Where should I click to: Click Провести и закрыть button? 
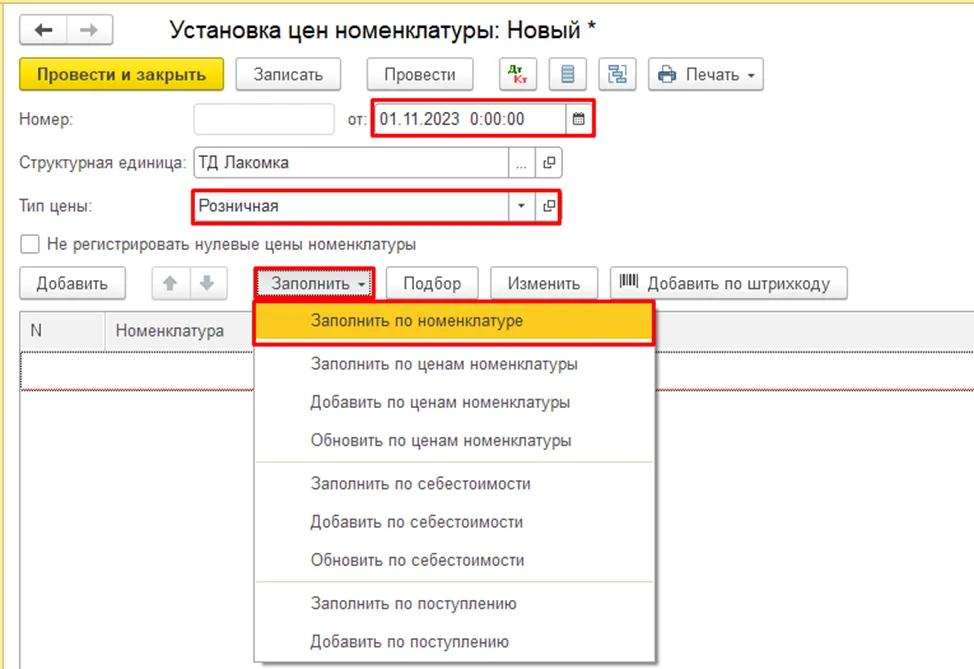coord(122,75)
